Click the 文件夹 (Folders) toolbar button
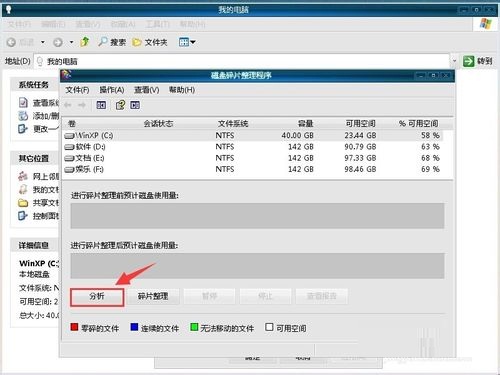The width and height of the screenshot is (500, 375). pyautogui.click(x=150, y=42)
